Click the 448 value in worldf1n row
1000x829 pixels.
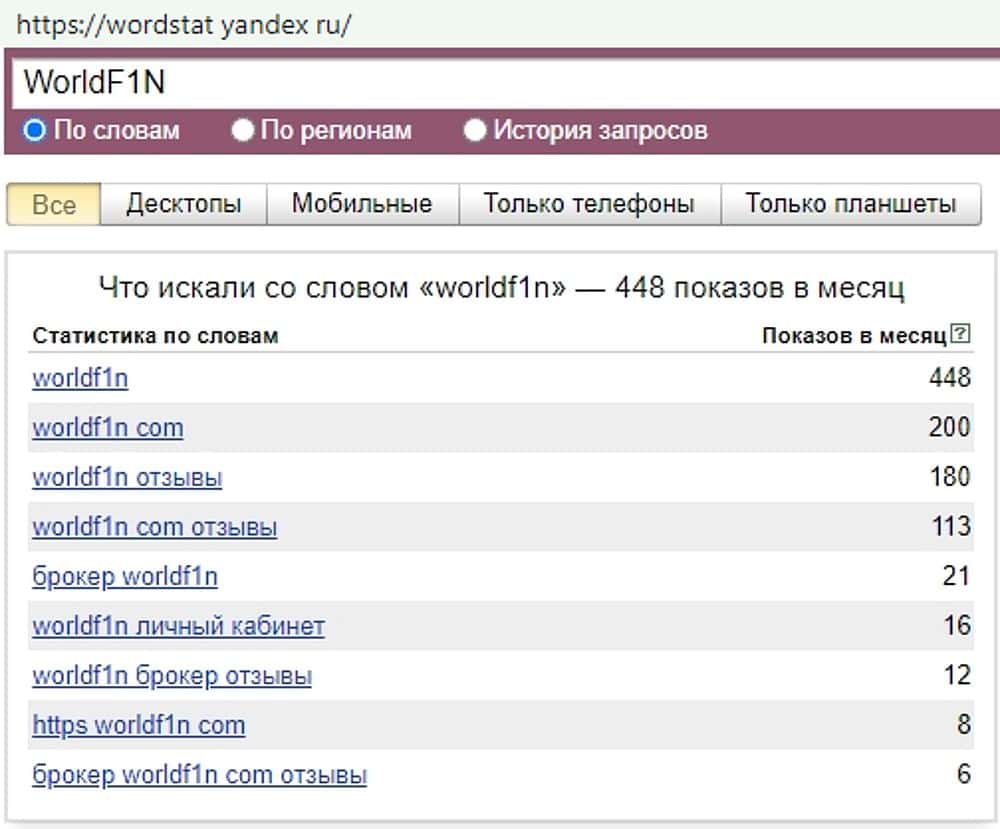click(950, 378)
